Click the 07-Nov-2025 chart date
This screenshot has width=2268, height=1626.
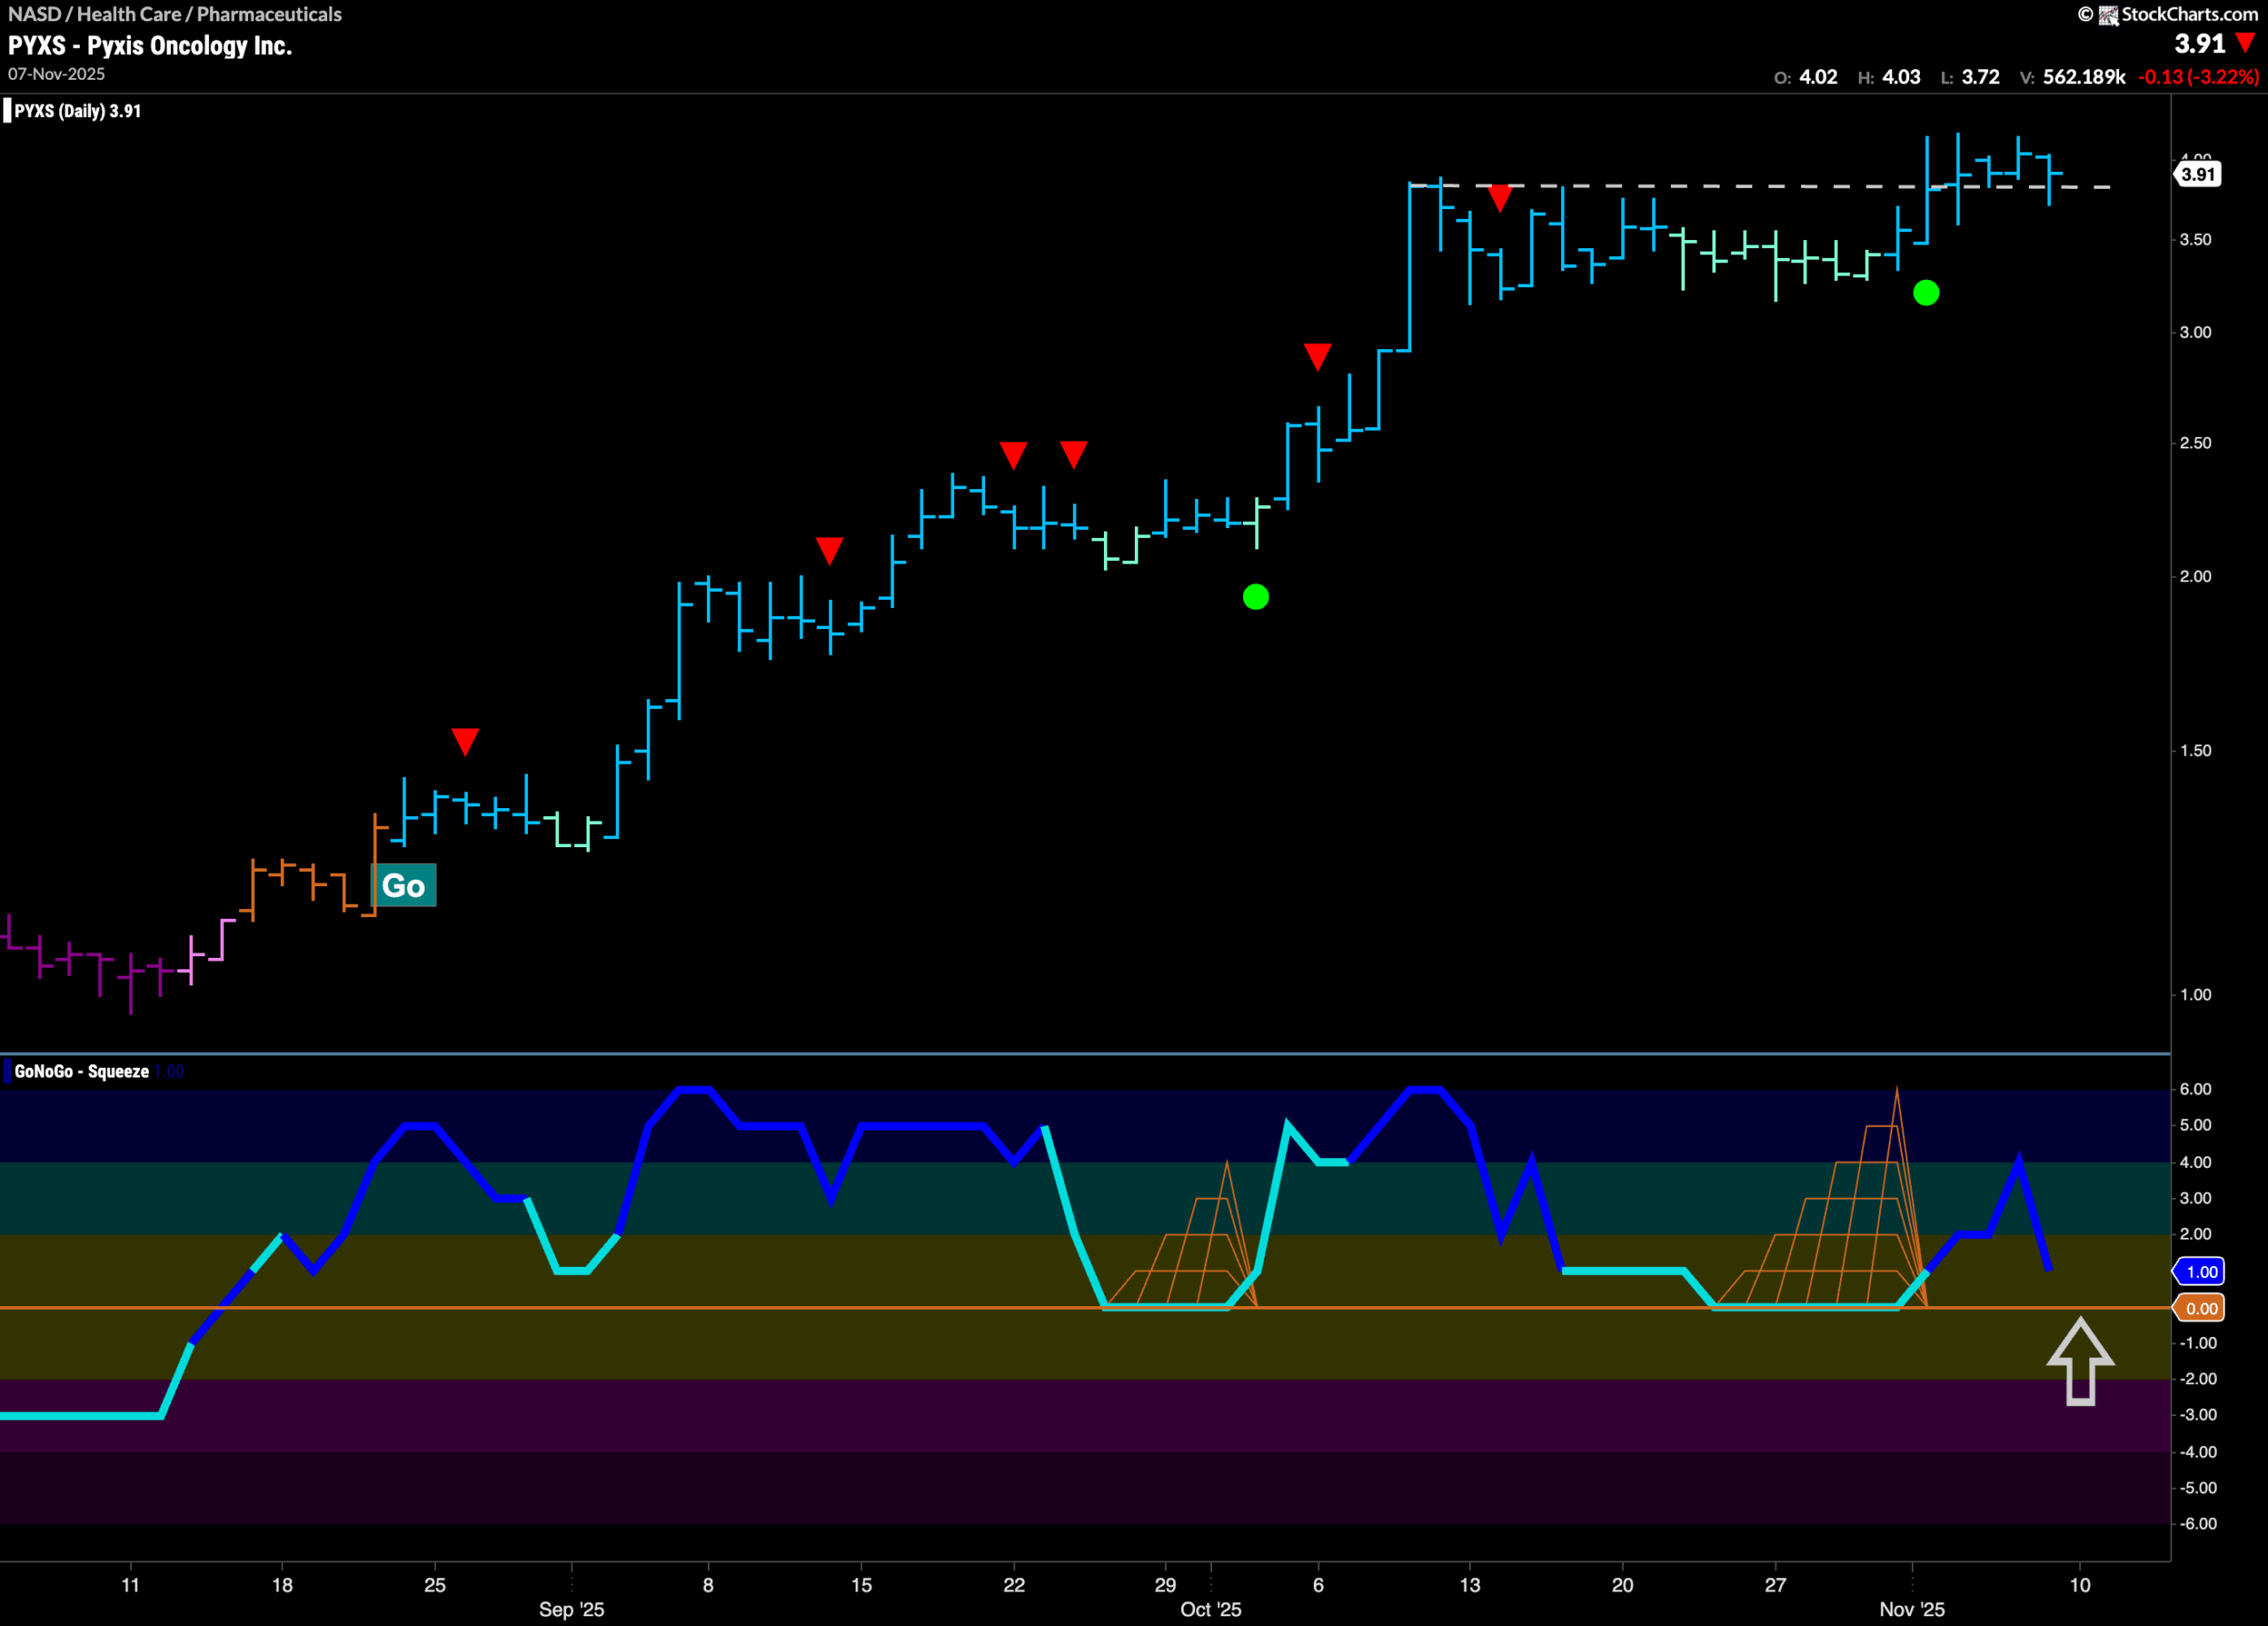[x=56, y=74]
